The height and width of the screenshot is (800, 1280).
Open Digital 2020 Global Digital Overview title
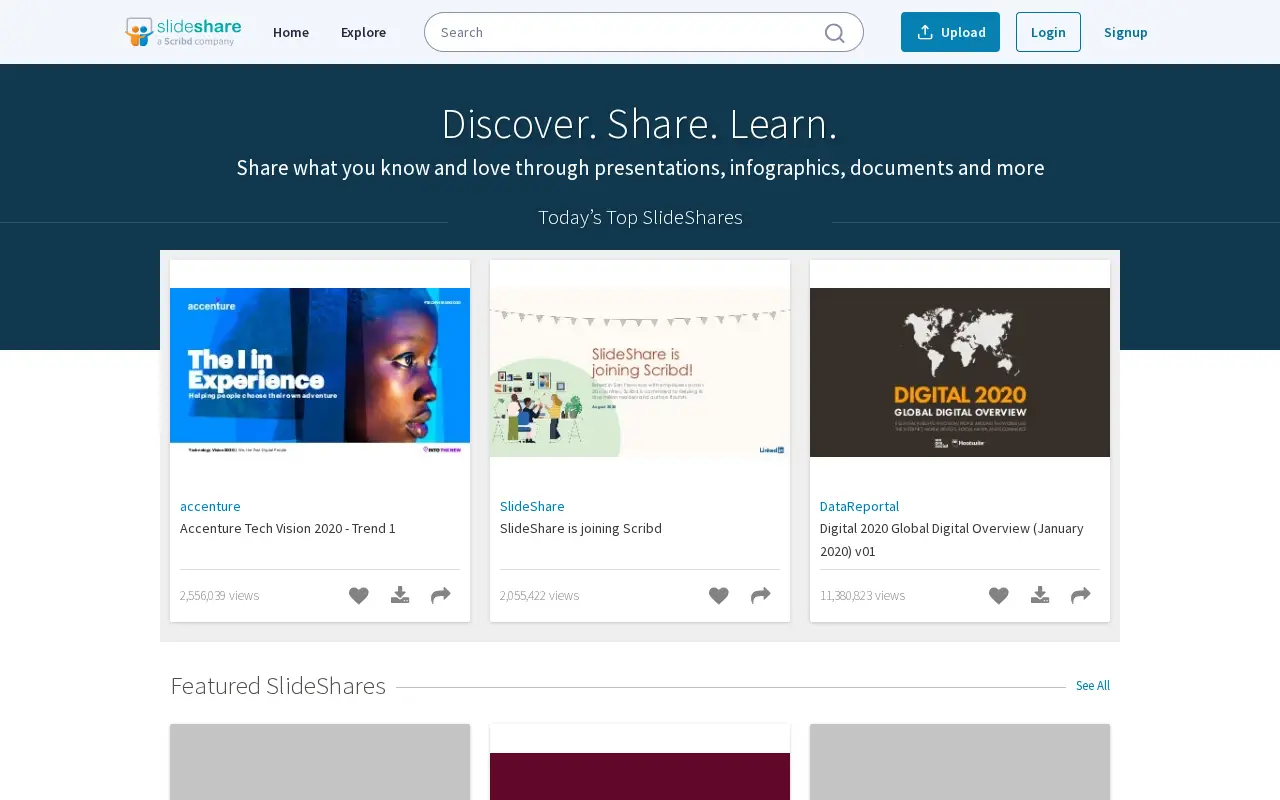952,539
